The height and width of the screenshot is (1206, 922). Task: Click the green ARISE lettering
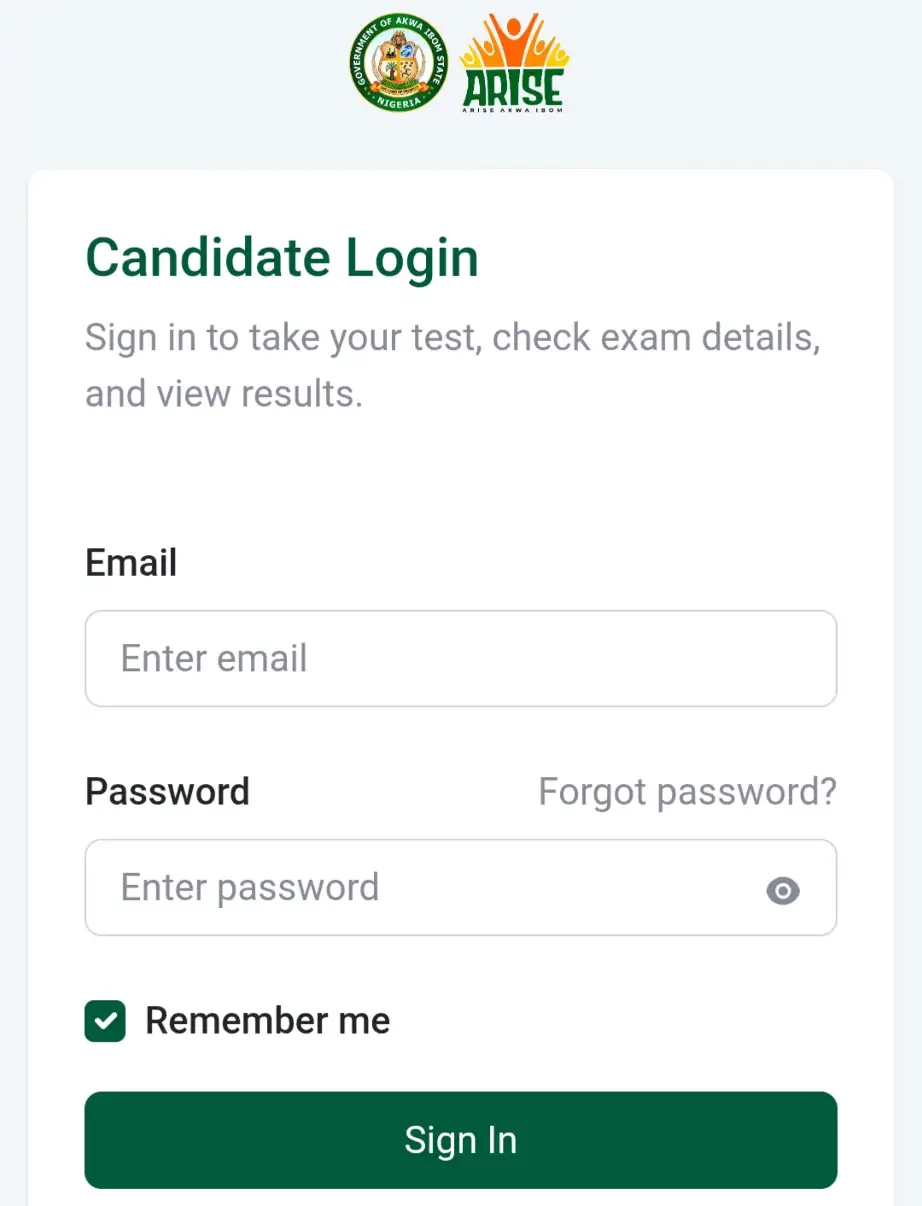513,88
